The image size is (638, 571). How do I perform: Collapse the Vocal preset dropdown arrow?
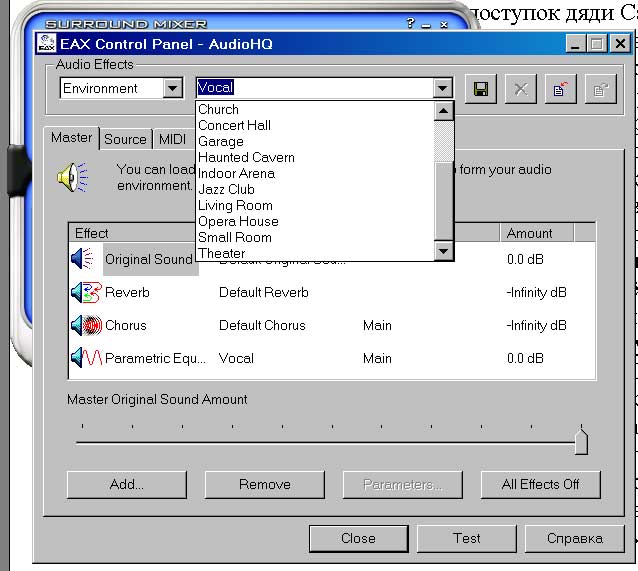point(443,88)
